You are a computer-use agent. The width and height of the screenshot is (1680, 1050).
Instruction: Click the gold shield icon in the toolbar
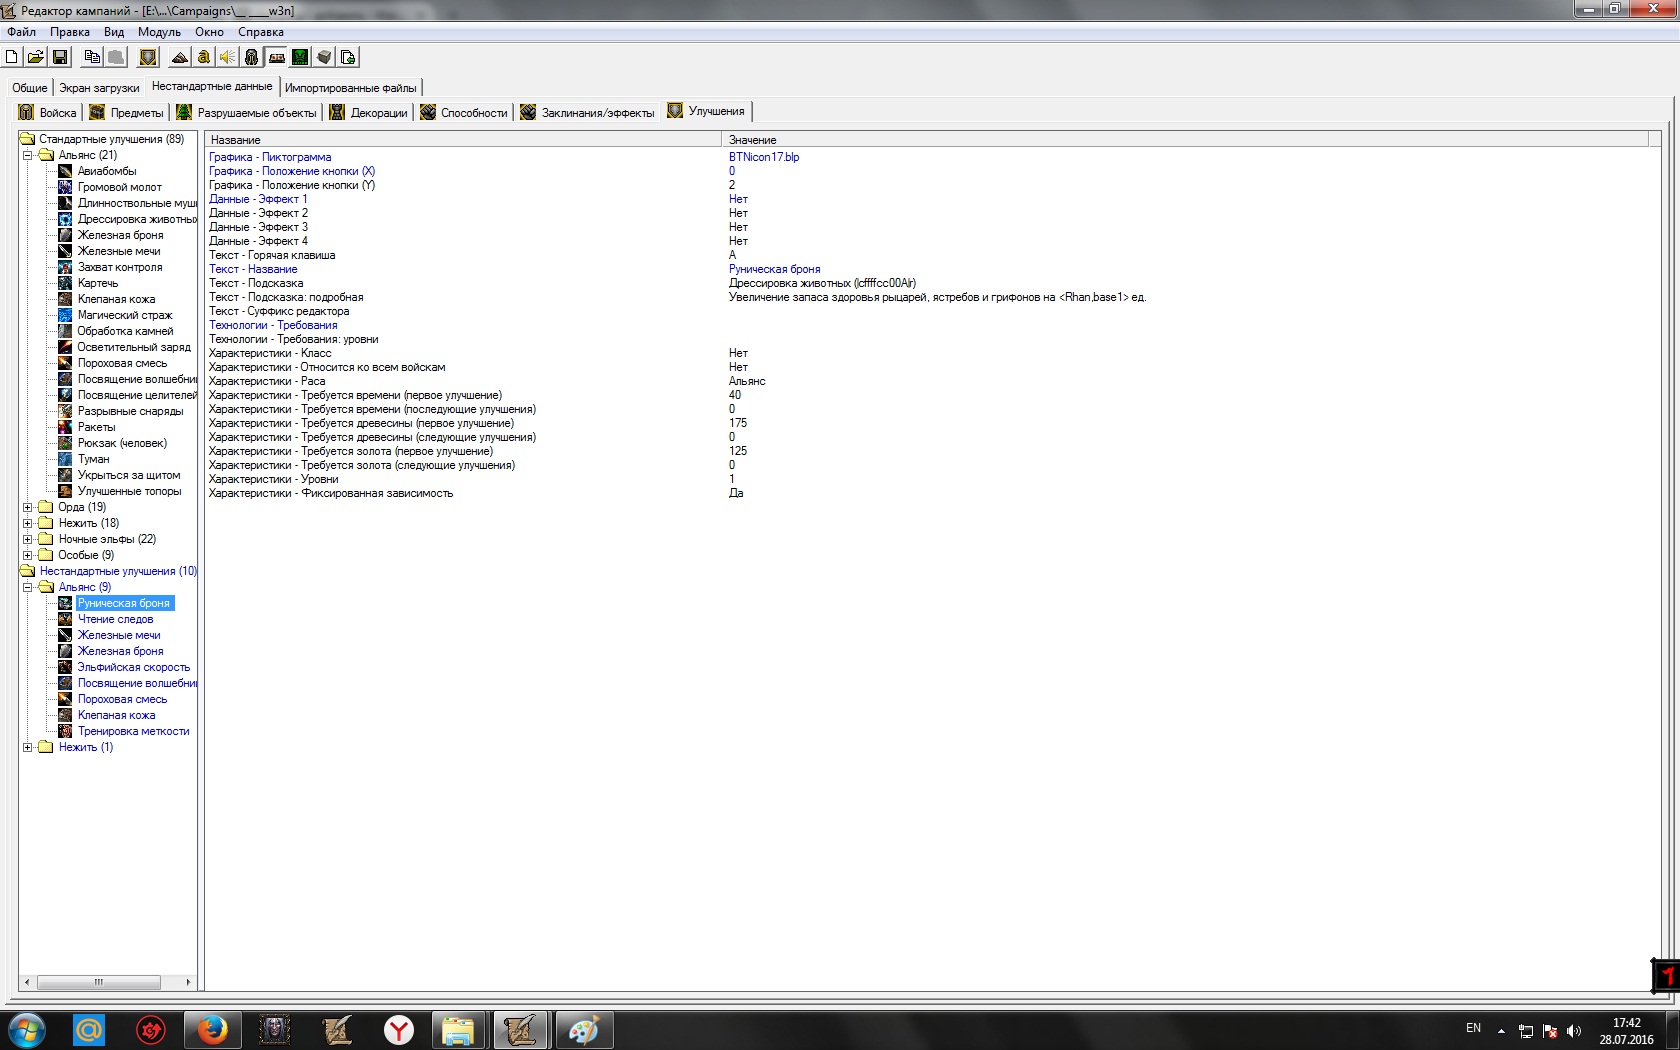[148, 57]
